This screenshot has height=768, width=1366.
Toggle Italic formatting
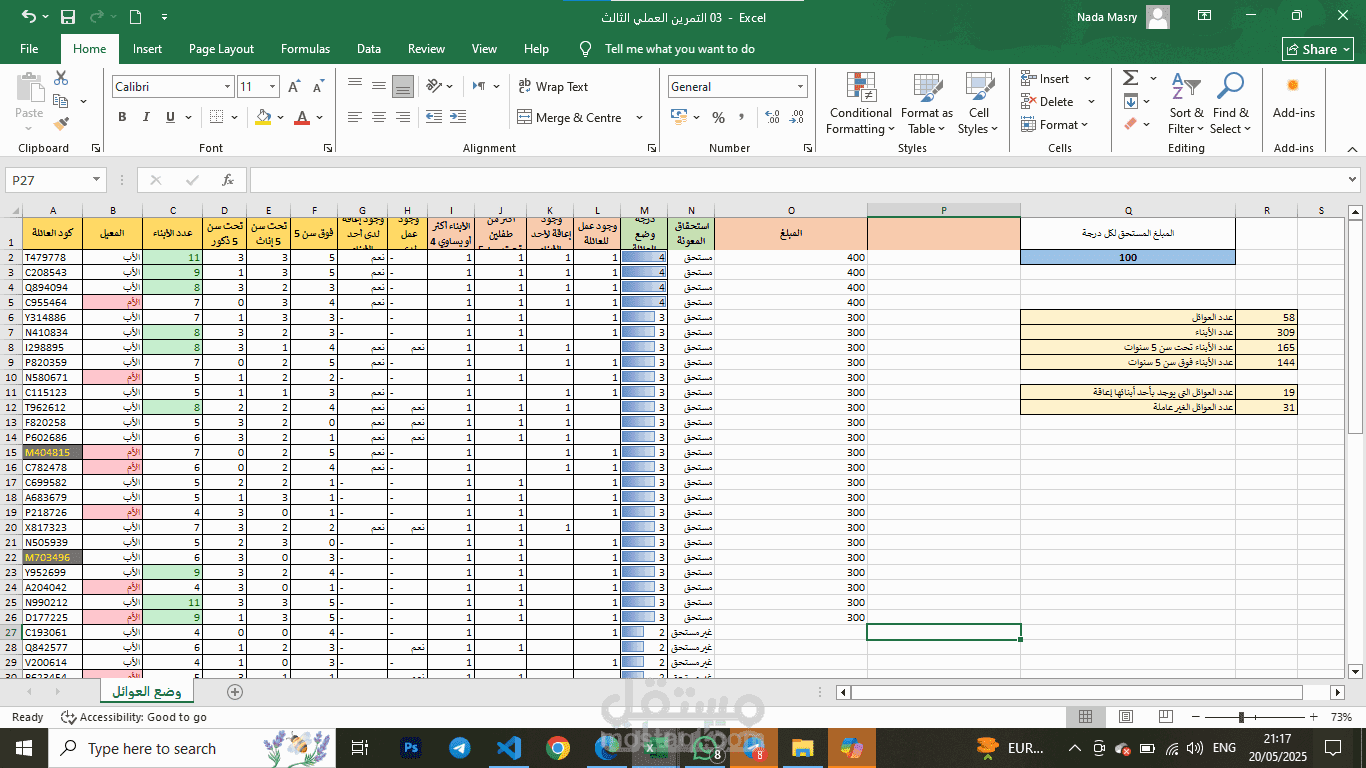[x=145, y=117]
